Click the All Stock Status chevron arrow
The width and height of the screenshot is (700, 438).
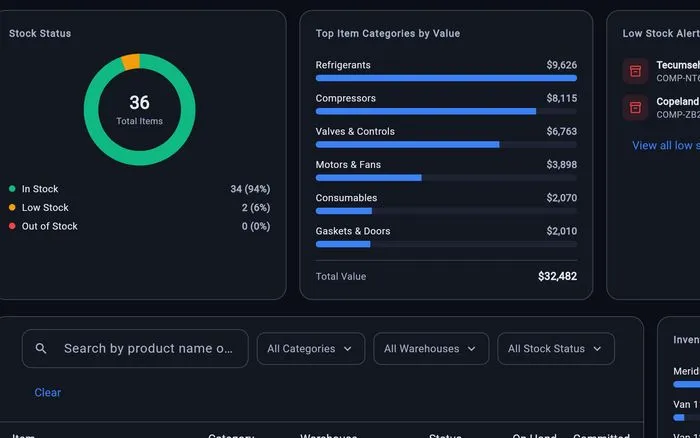click(x=597, y=349)
